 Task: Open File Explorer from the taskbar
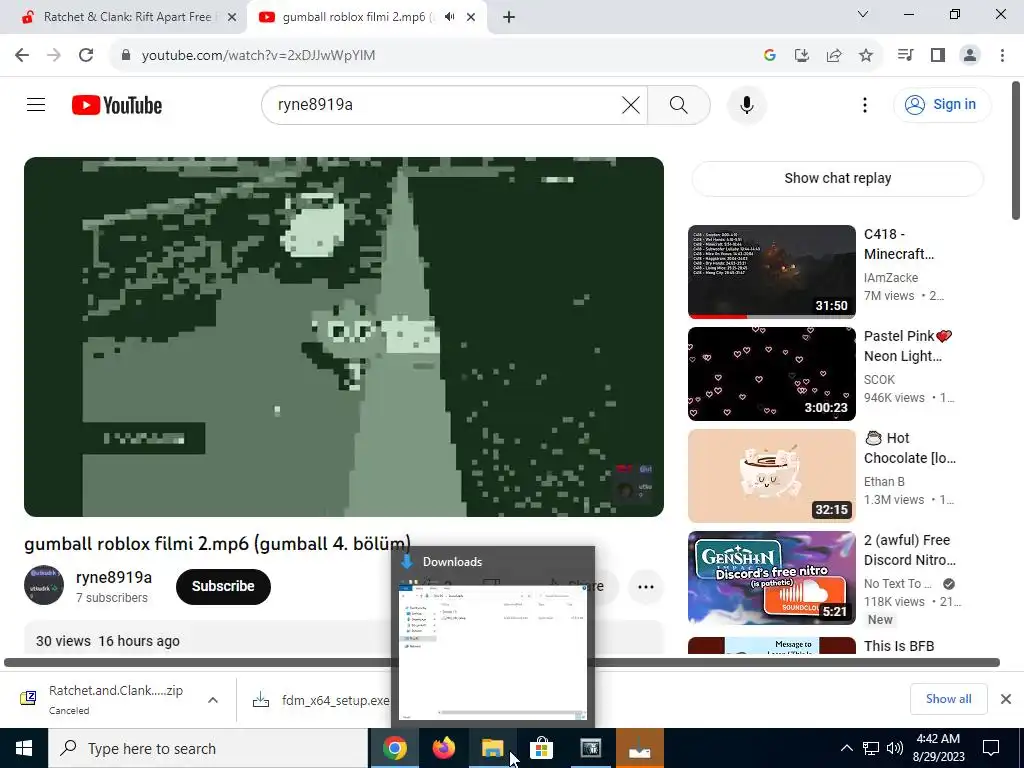pyautogui.click(x=492, y=748)
